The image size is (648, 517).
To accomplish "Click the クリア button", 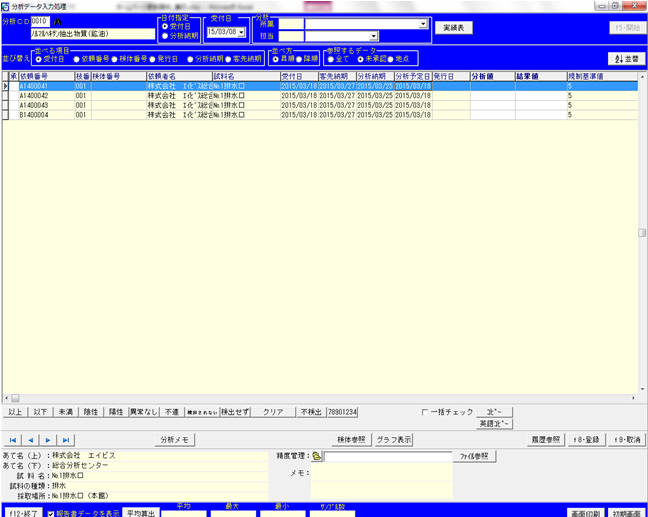I will [273, 412].
